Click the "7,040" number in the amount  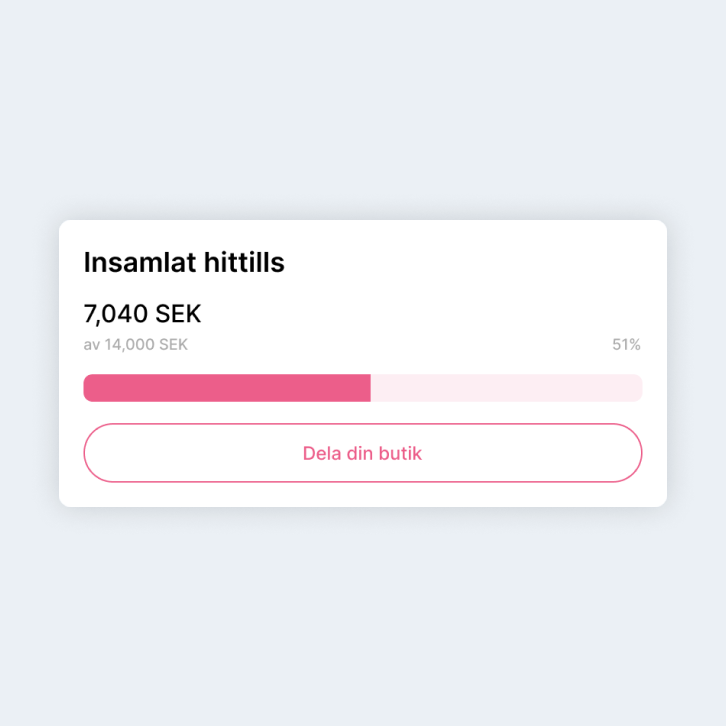[x=117, y=314]
